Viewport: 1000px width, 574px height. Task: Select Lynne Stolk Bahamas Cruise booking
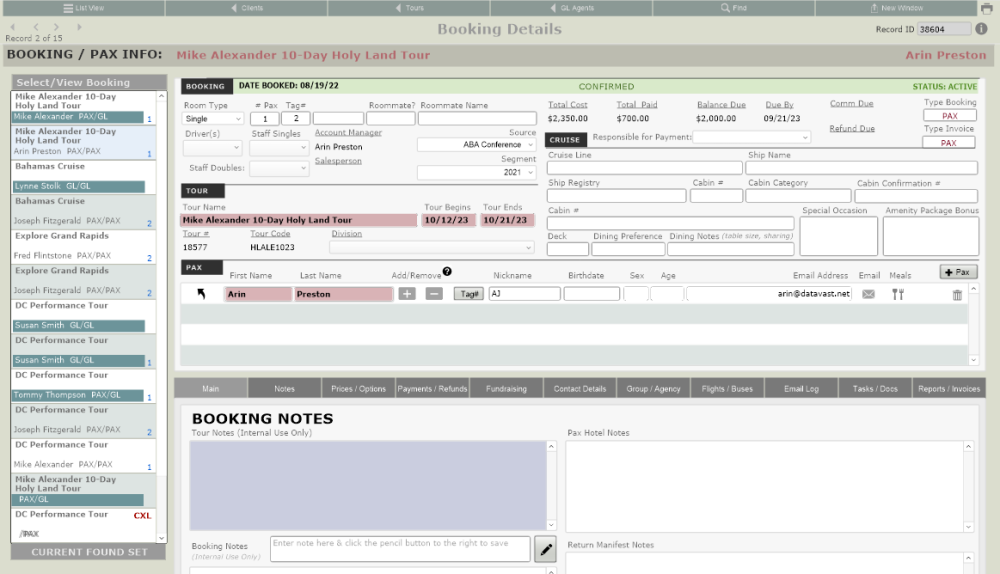[84, 176]
